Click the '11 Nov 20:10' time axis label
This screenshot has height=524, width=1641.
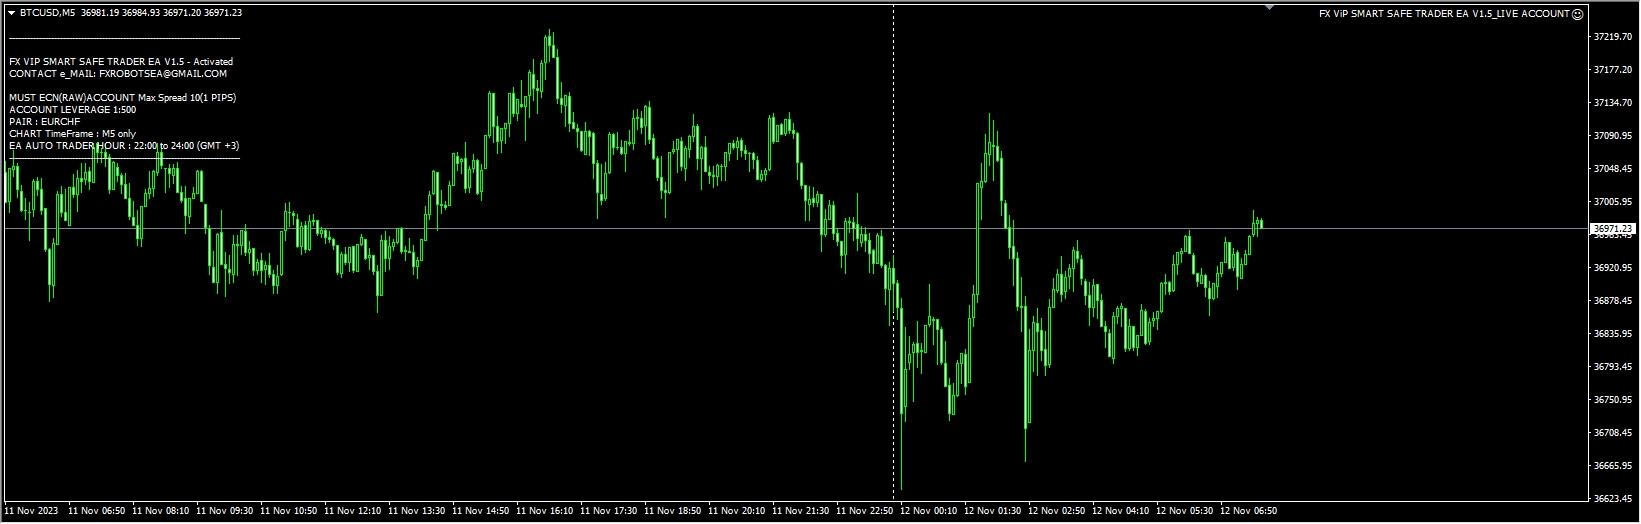tap(737, 511)
